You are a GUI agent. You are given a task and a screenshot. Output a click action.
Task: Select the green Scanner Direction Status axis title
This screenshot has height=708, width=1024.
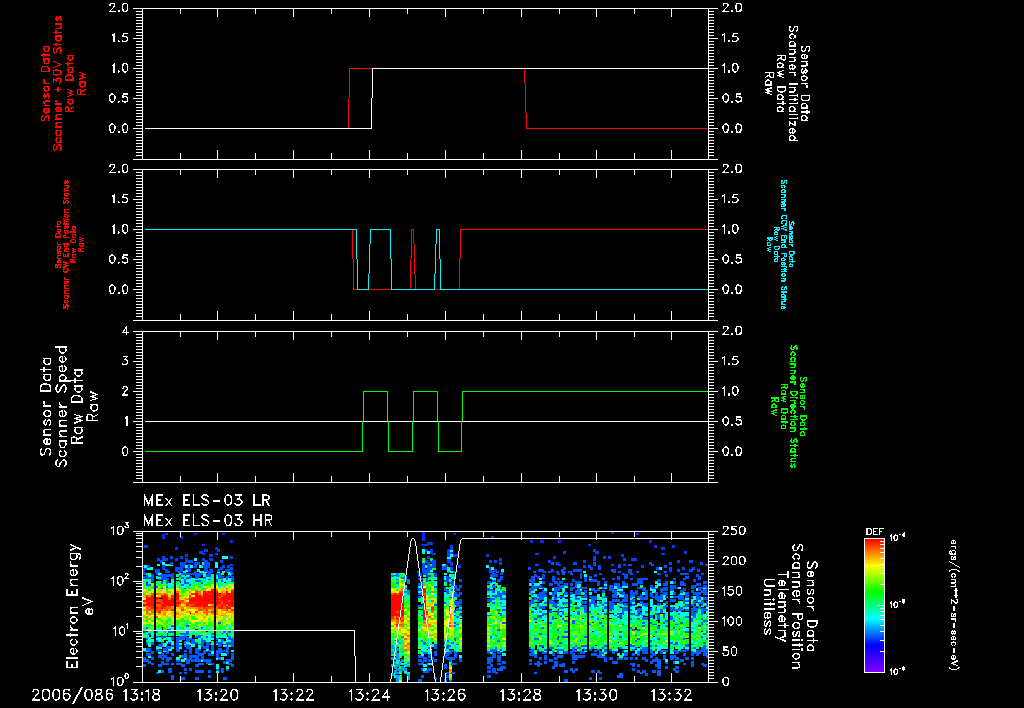click(x=788, y=406)
